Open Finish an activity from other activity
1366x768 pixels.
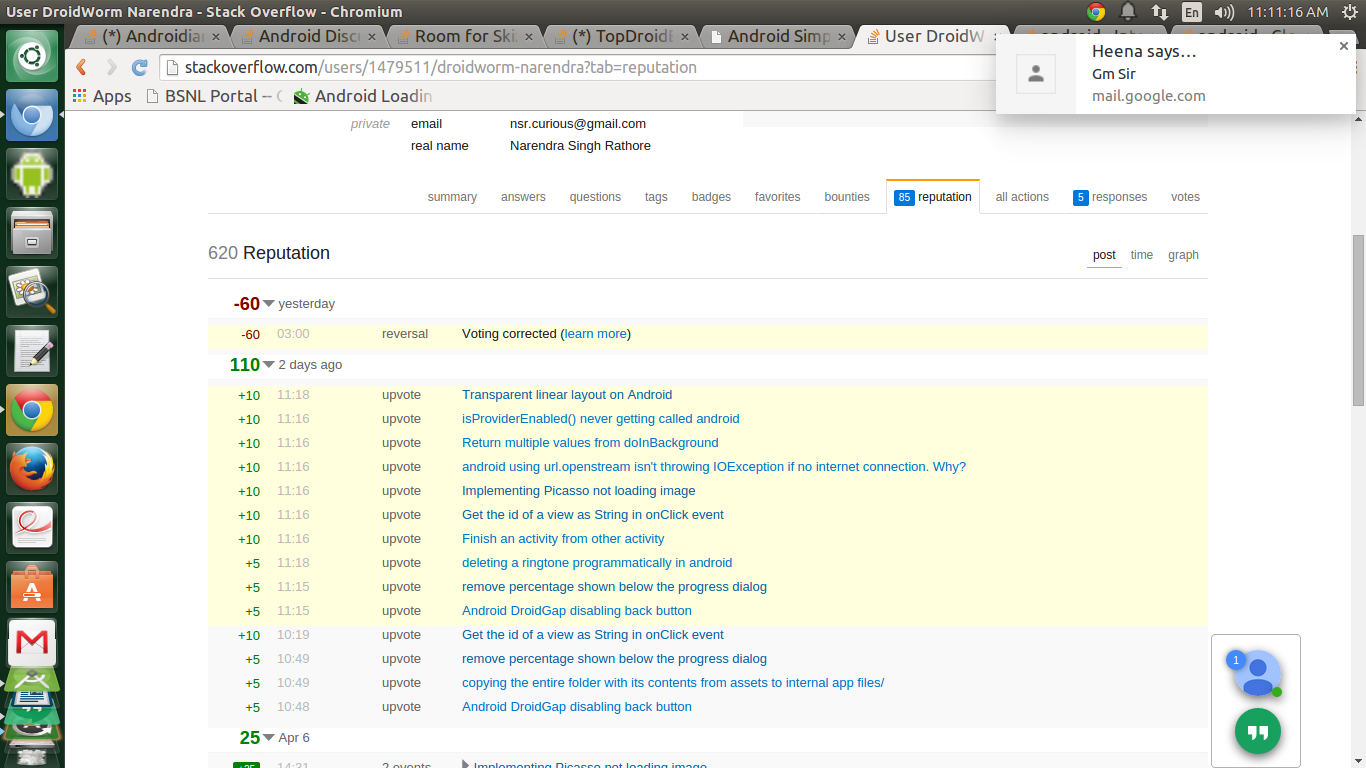coord(563,539)
